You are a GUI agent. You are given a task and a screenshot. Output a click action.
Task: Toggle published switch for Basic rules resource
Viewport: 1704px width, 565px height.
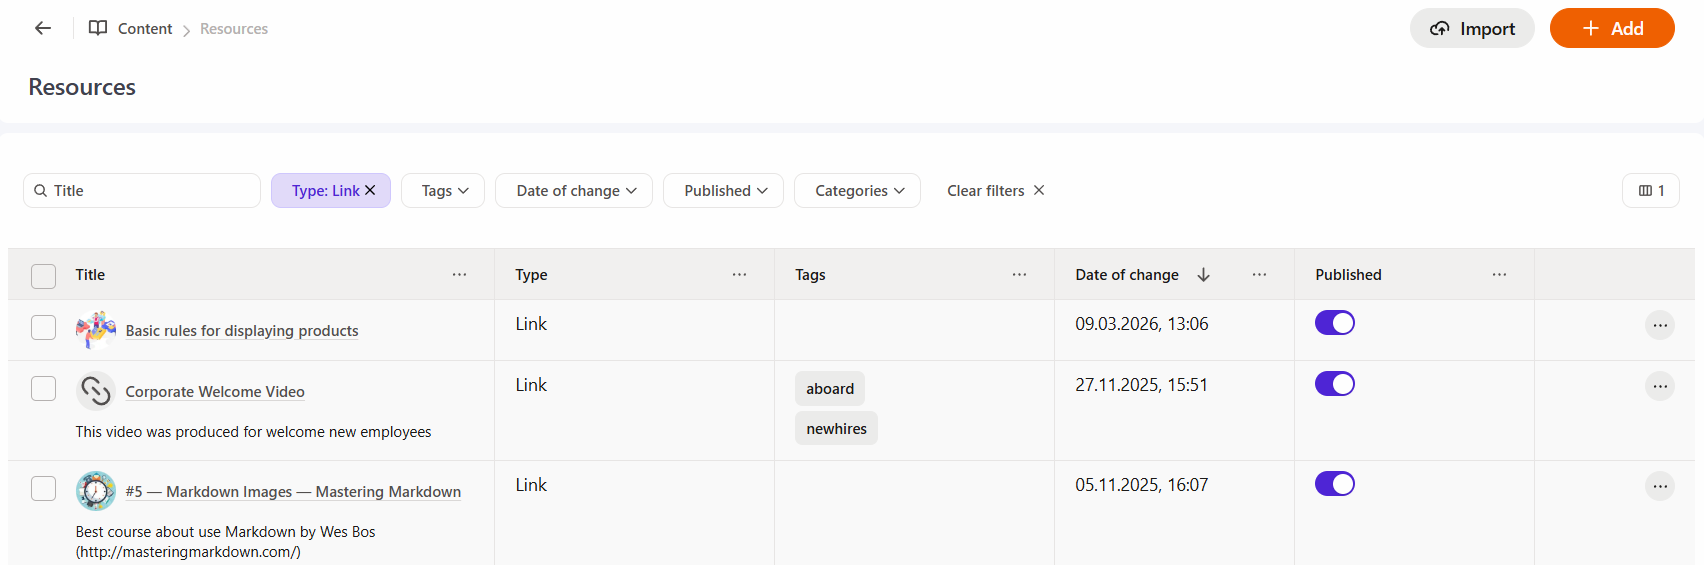[x=1334, y=323]
